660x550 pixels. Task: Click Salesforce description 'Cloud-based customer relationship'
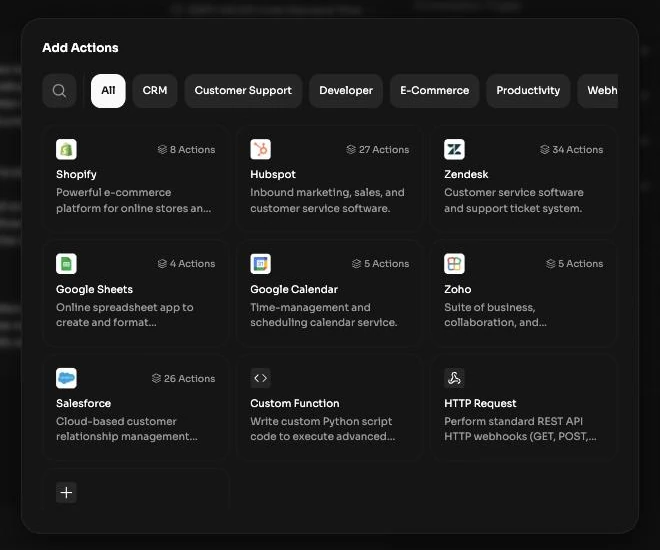pyautogui.click(x=126, y=429)
